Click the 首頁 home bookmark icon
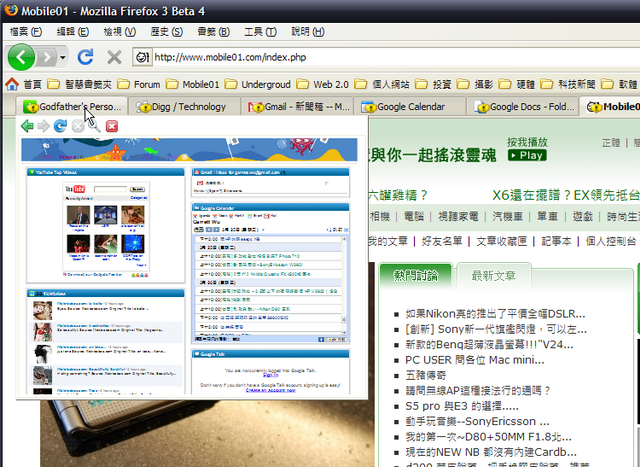The height and width of the screenshot is (467, 640). 12,84
